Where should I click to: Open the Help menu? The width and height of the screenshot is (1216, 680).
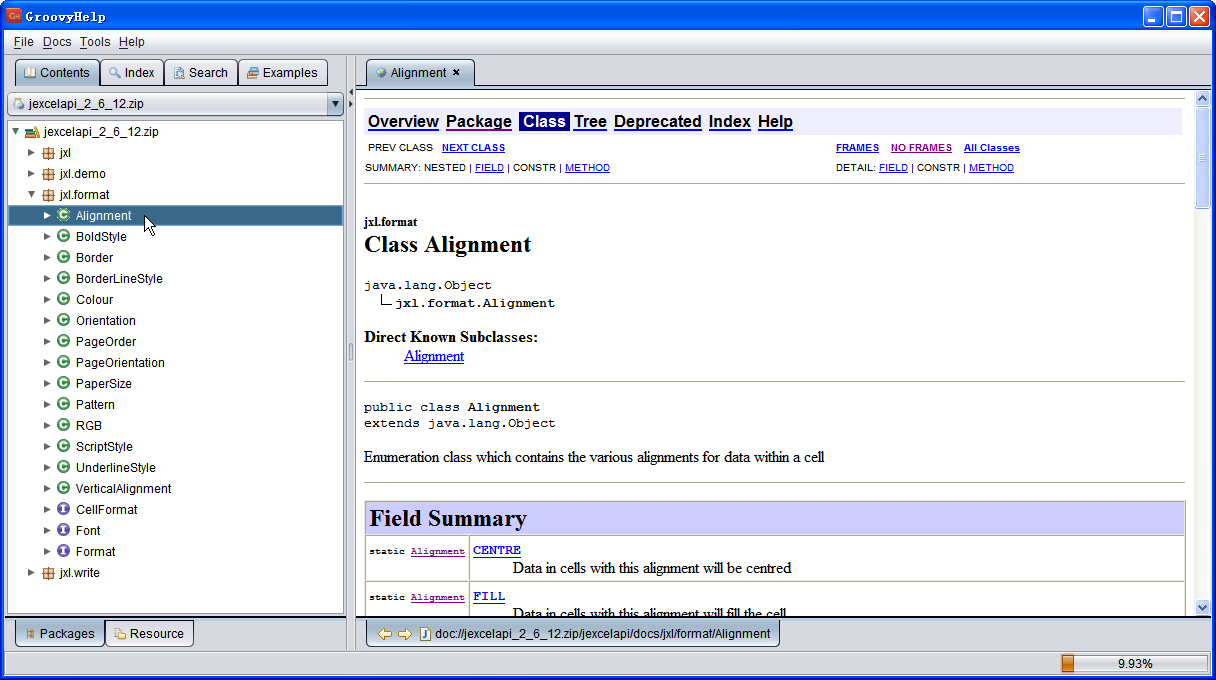131,42
